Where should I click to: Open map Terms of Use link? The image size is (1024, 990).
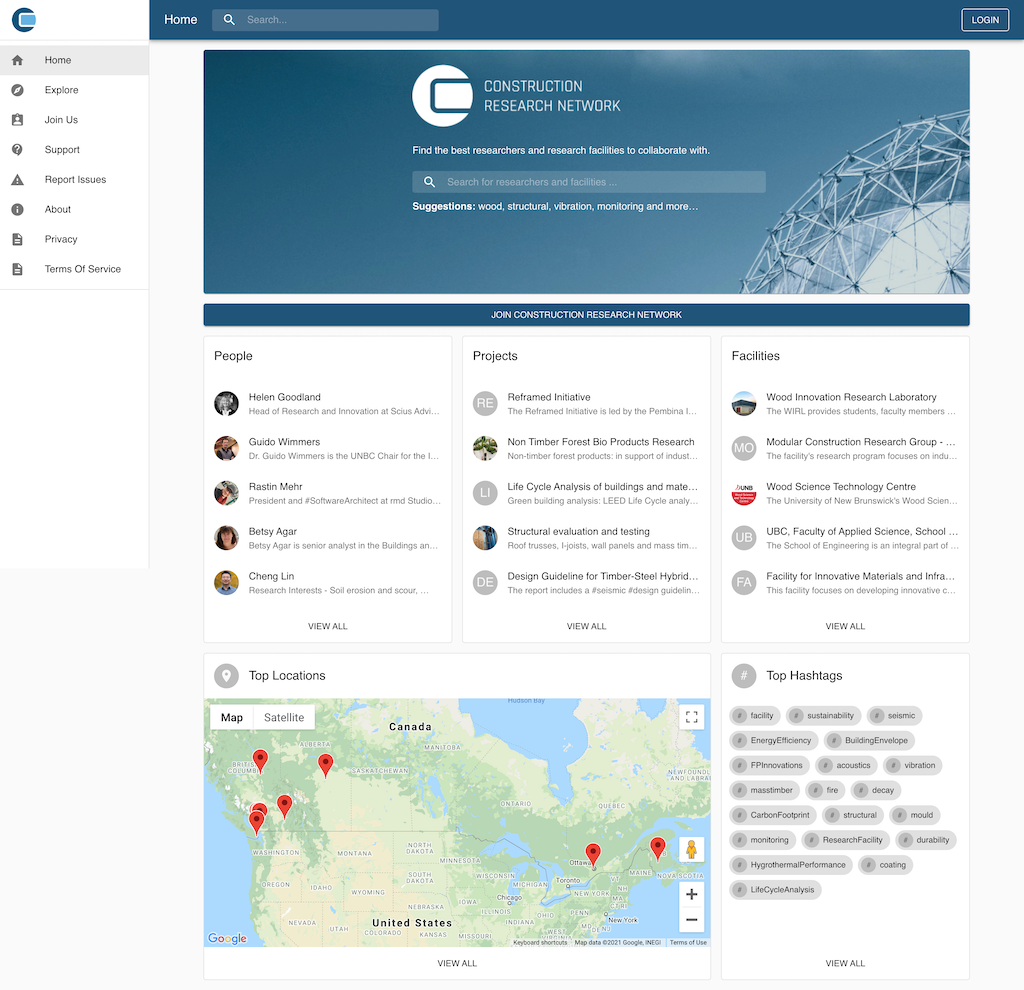[688, 942]
